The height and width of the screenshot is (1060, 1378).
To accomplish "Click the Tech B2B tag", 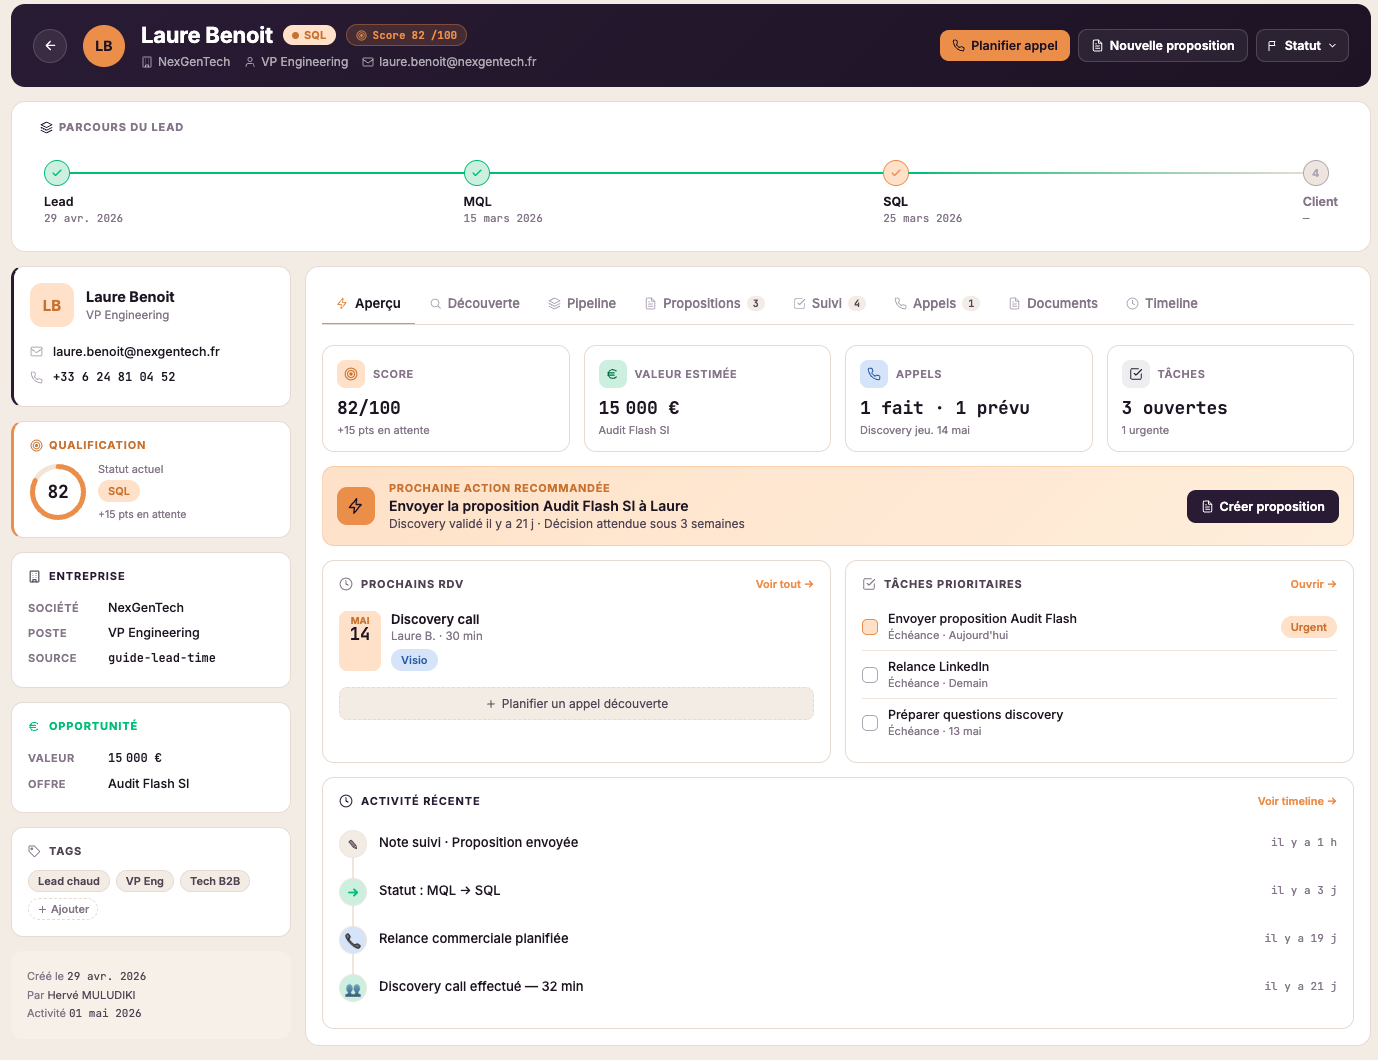I will 215,881.
